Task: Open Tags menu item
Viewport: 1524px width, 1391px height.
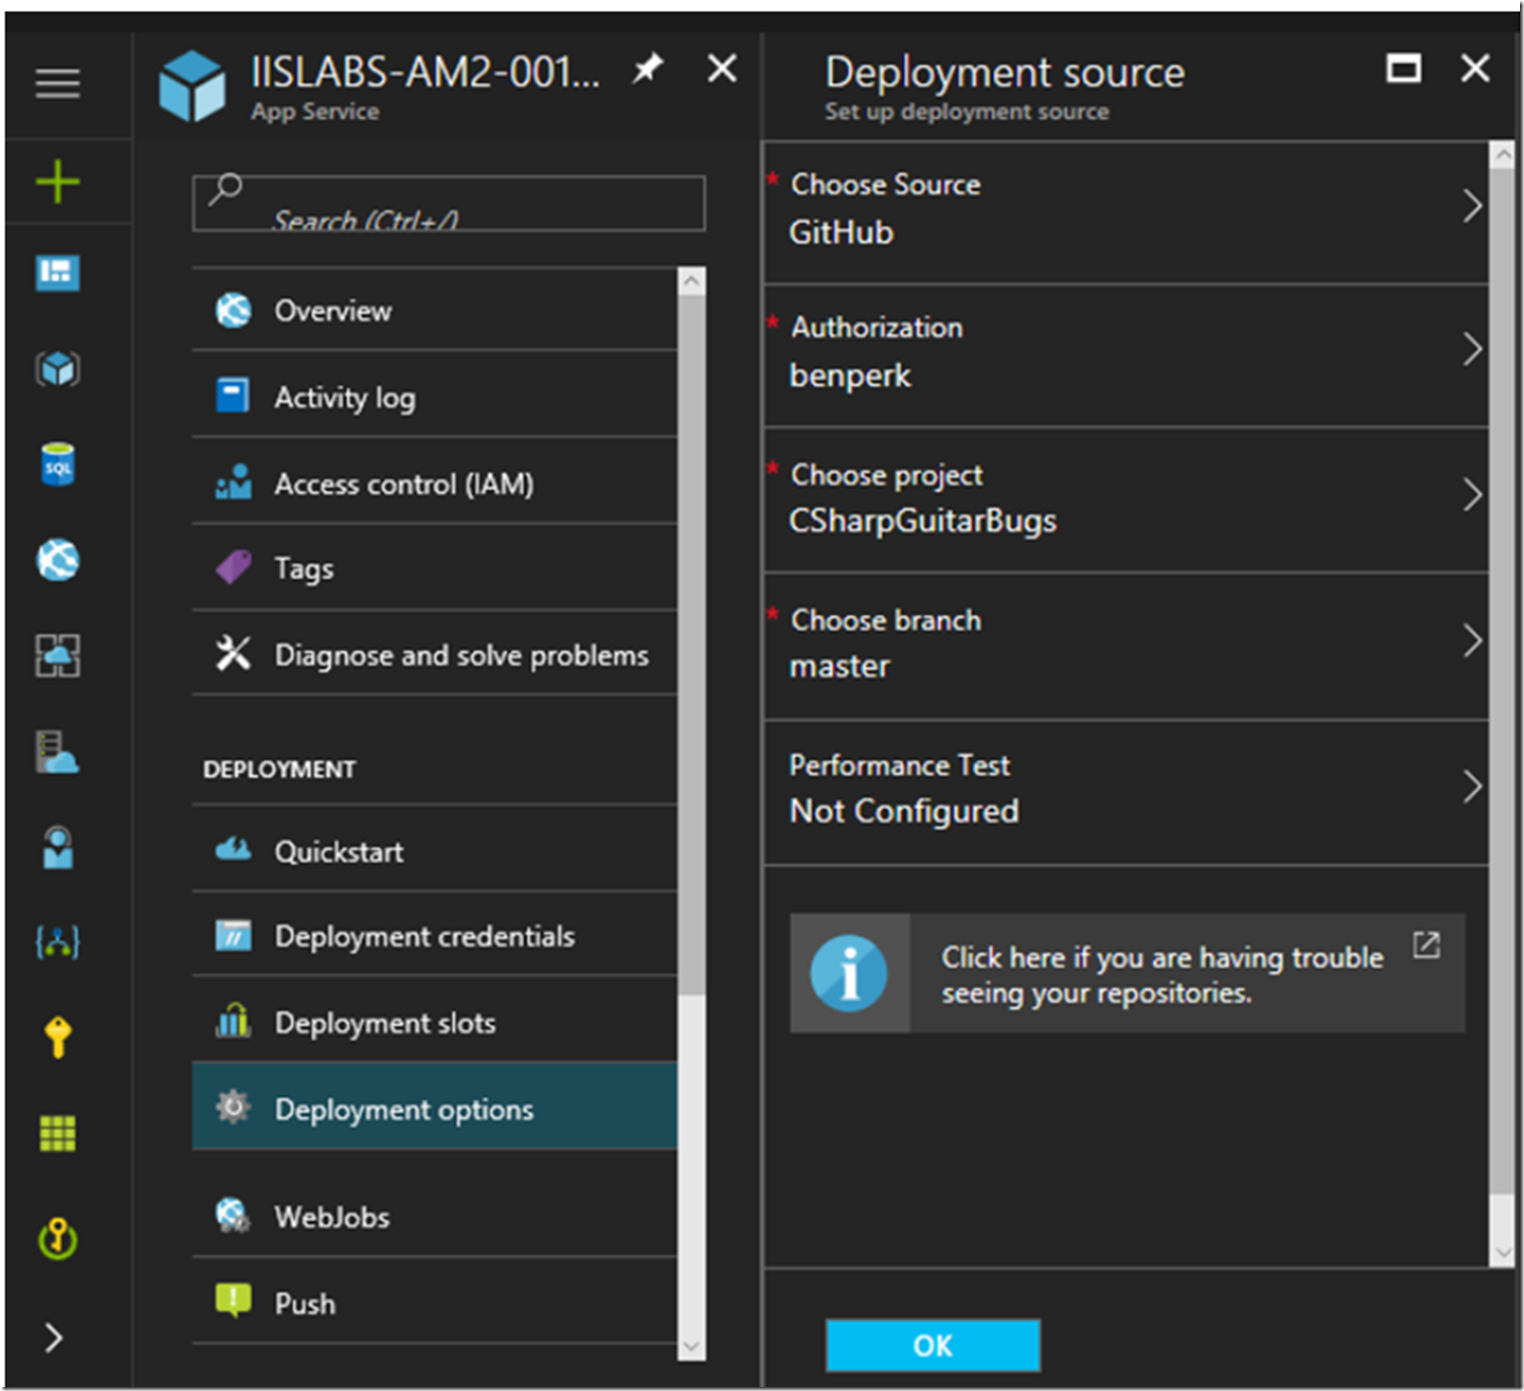Action: coord(434,569)
